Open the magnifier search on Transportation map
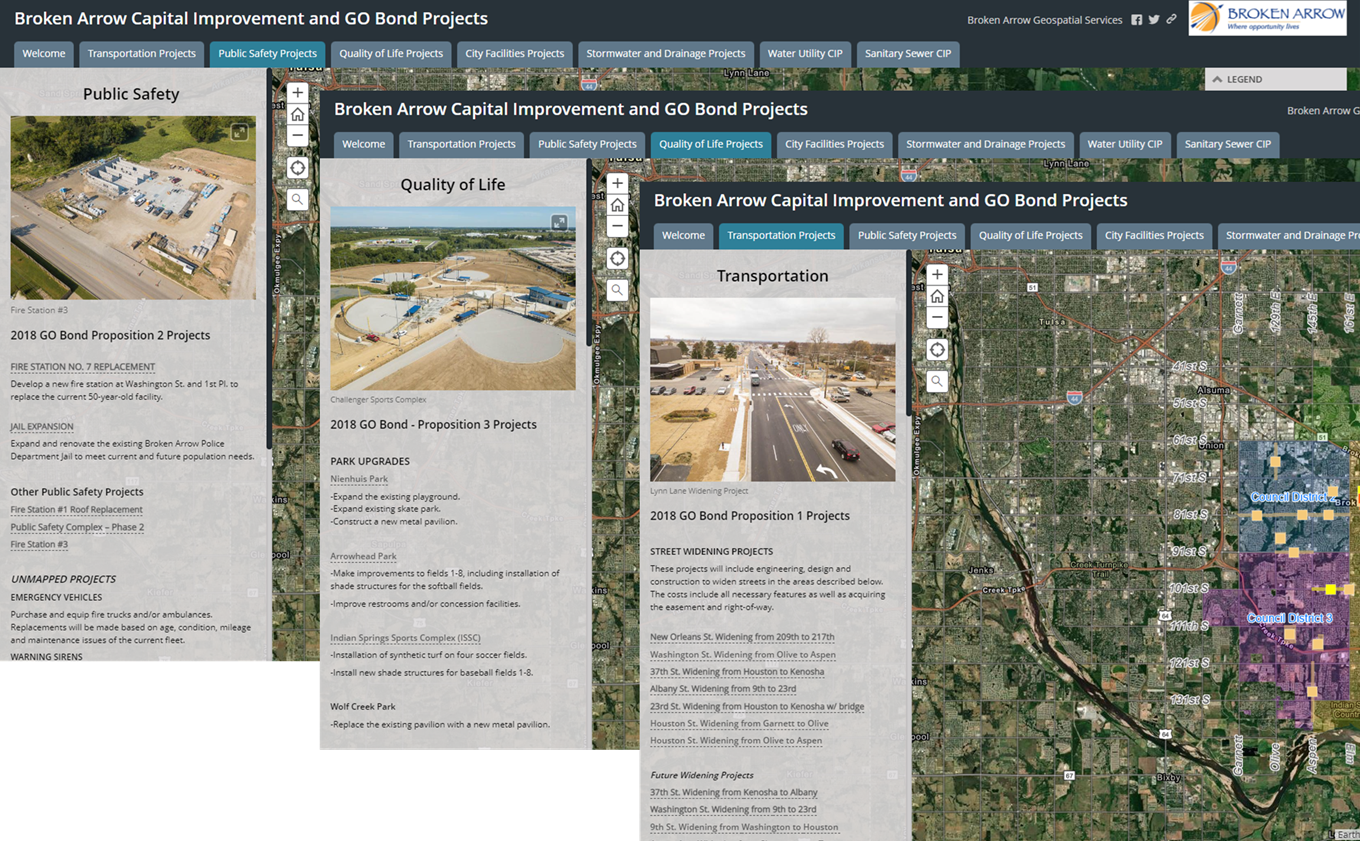Image resolution: width=1360 pixels, height=841 pixels. coord(937,381)
